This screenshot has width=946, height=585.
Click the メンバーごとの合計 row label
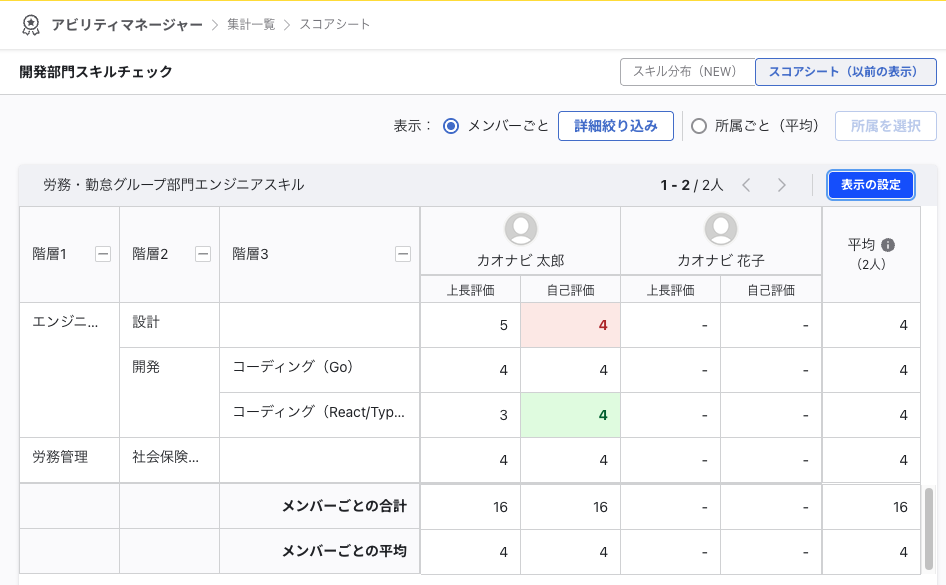click(x=344, y=506)
